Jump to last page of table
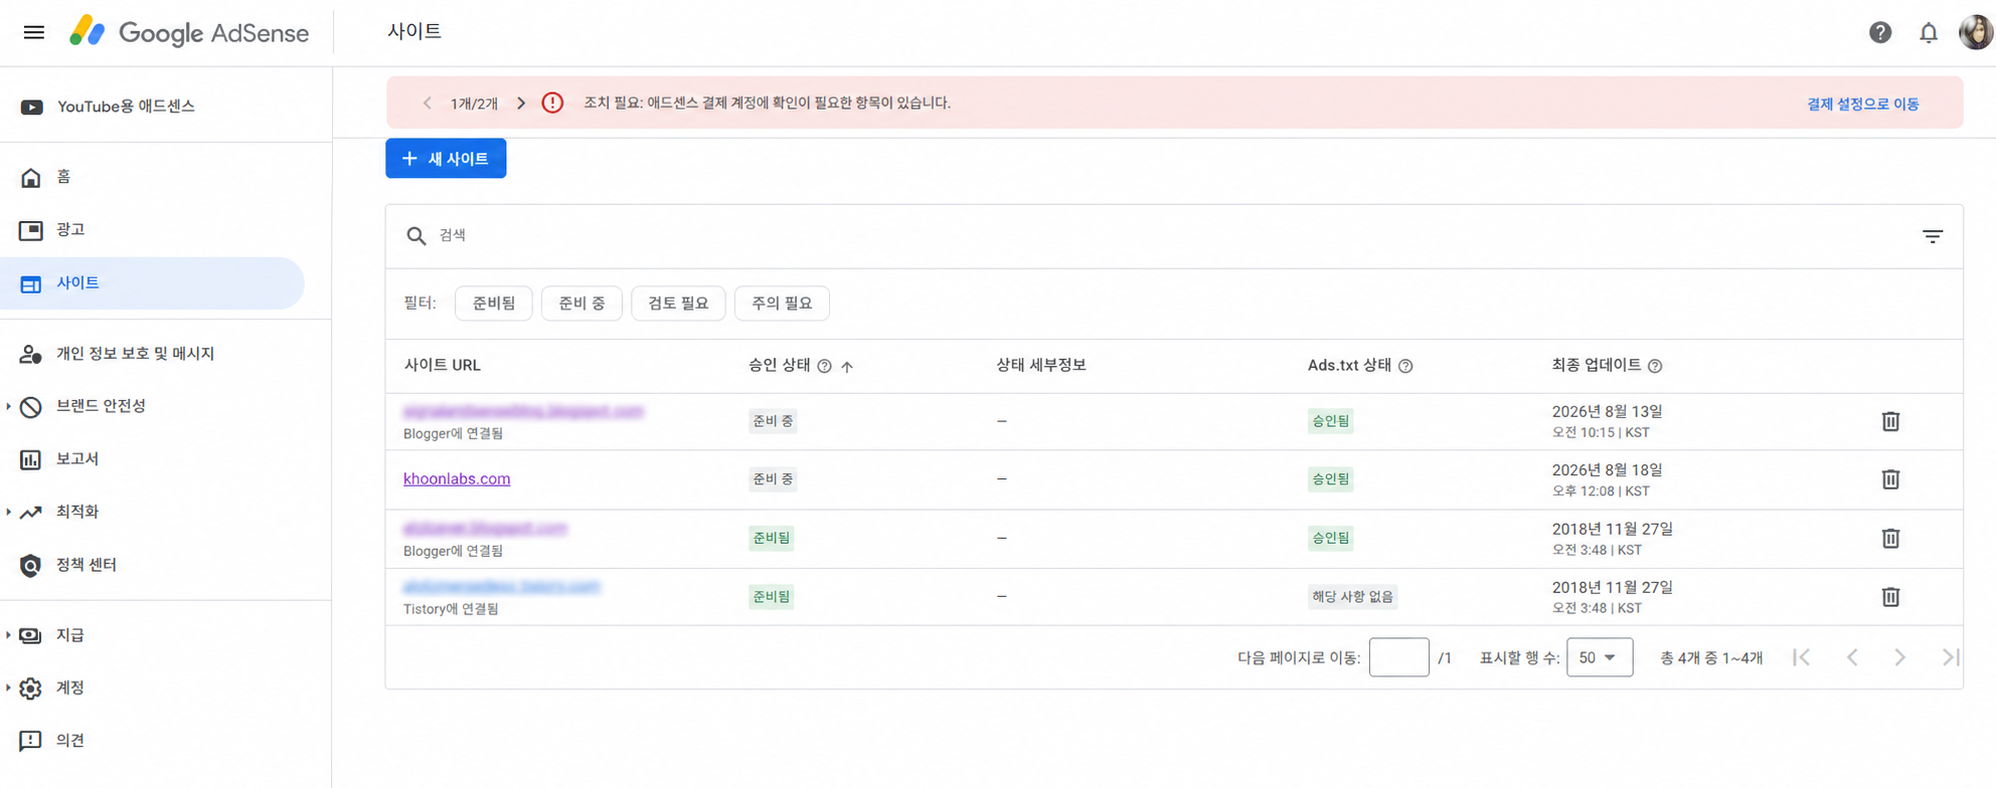 [x=1949, y=657]
